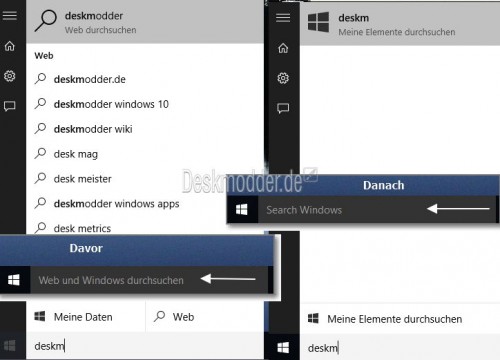Click Web und Windows durchsuchen box
This screenshot has height=360, width=500.
tap(149, 280)
